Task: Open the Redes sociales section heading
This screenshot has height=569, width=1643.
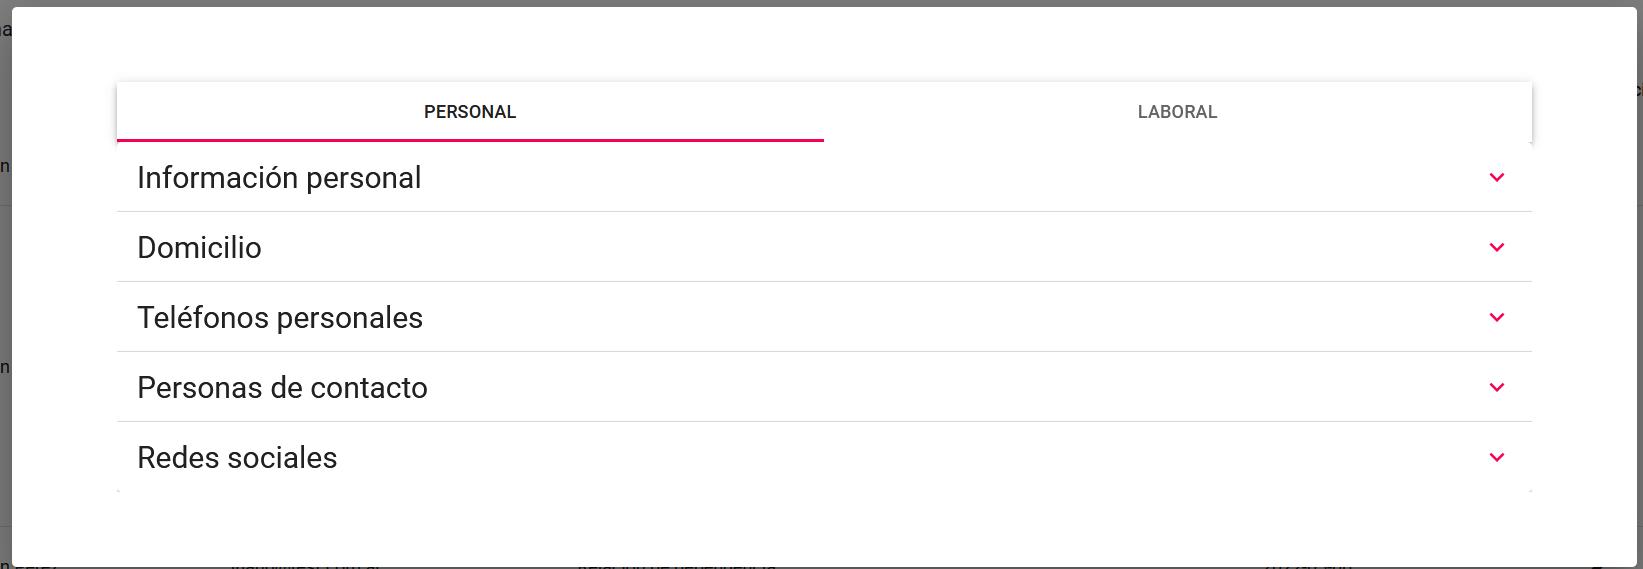Action: 237,458
